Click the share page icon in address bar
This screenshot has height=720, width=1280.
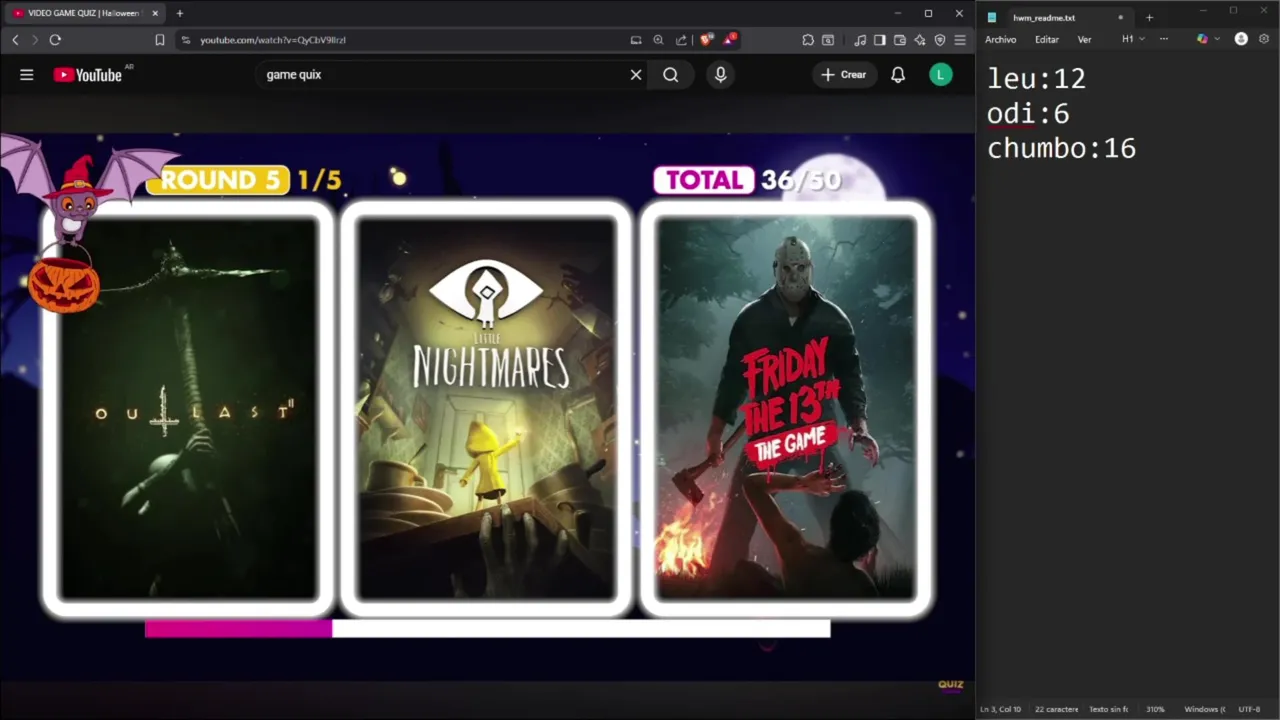[681, 40]
